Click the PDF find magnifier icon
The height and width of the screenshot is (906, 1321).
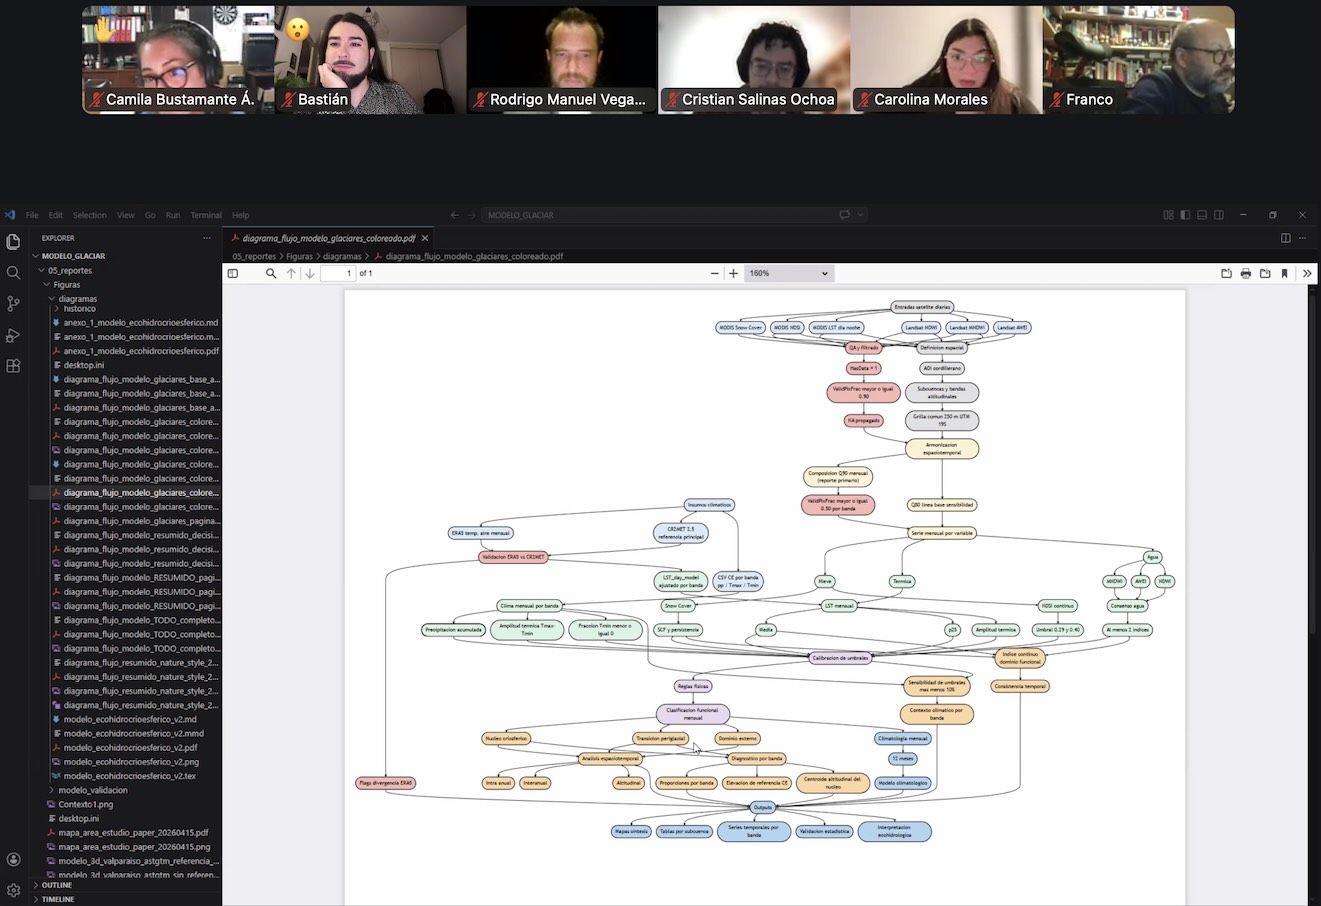(271, 273)
